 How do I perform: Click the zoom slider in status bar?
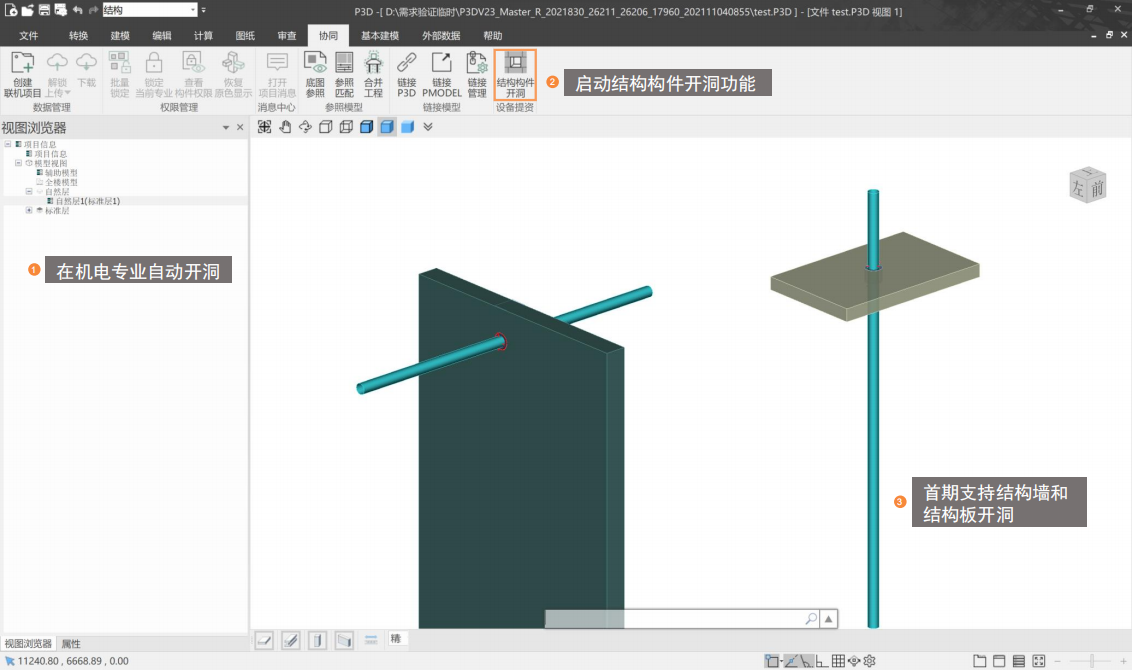[1092, 661]
